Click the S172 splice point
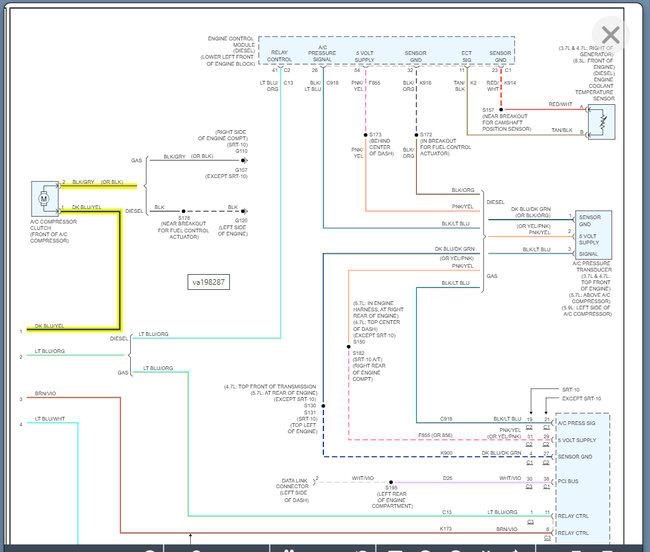 pyautogui.click(x=416, y=134)
